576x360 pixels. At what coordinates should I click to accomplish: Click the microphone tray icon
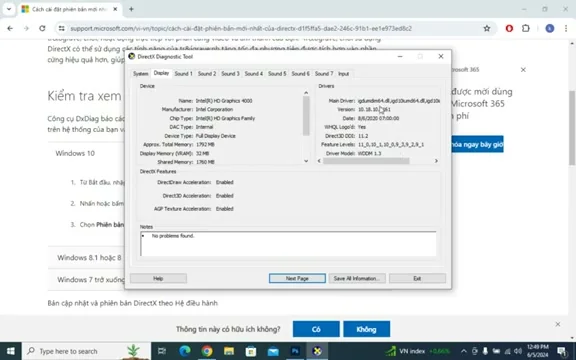click(x=485, y=351)
